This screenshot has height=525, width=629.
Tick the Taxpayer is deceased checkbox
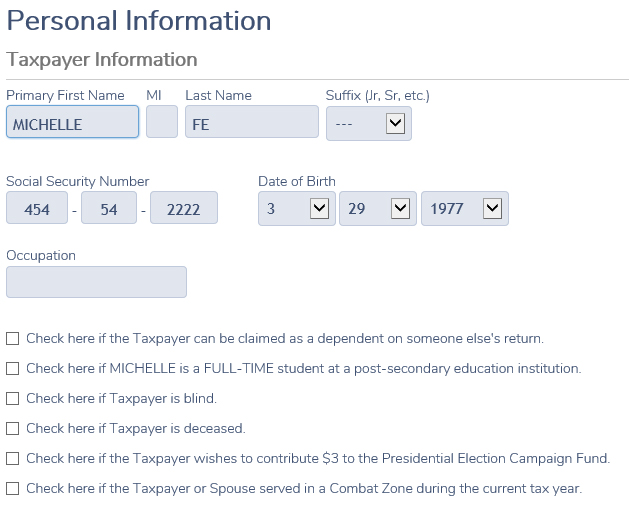click(12, 429)
